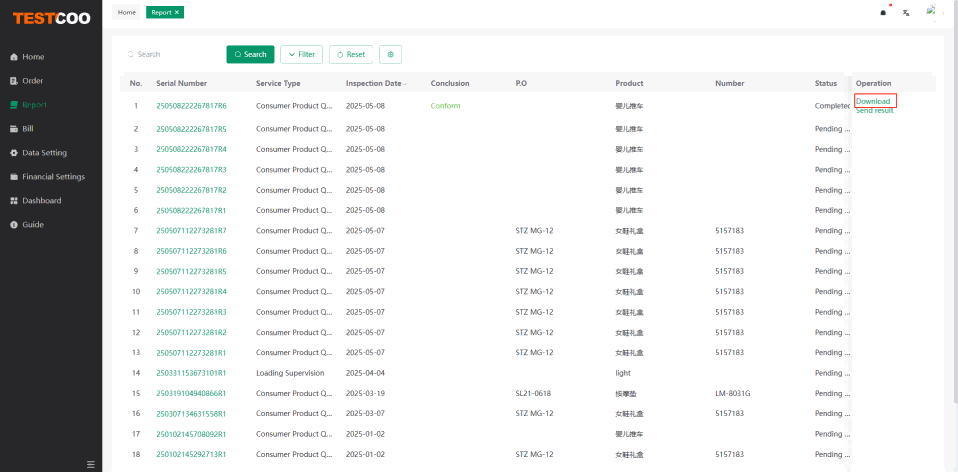Click the Order icon in the sidebar

13,81
